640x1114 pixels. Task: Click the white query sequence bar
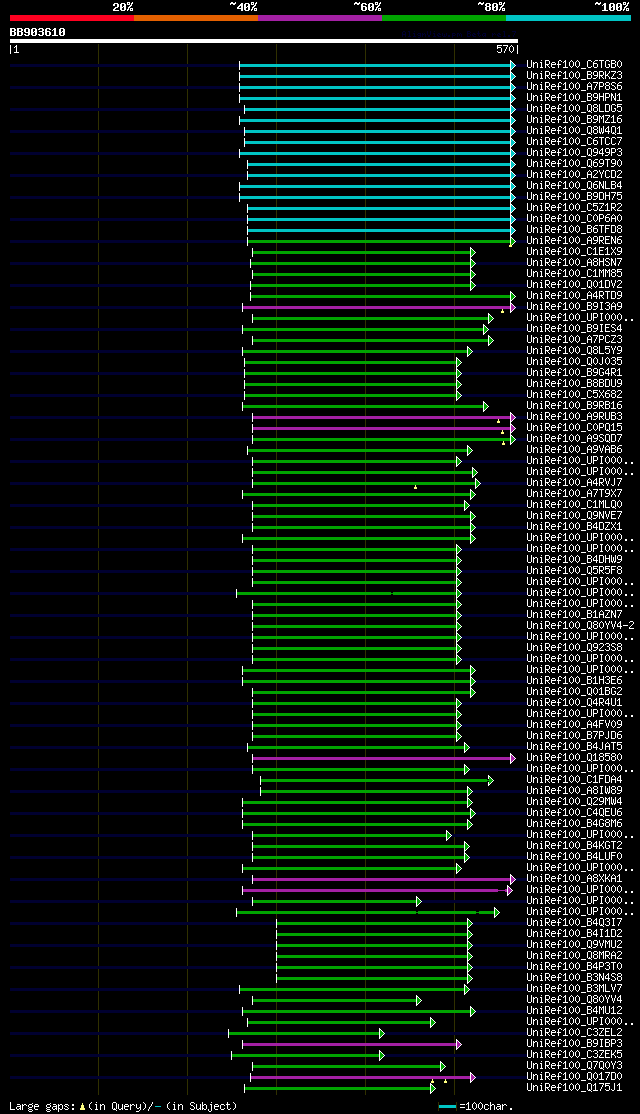pos(264,41)
